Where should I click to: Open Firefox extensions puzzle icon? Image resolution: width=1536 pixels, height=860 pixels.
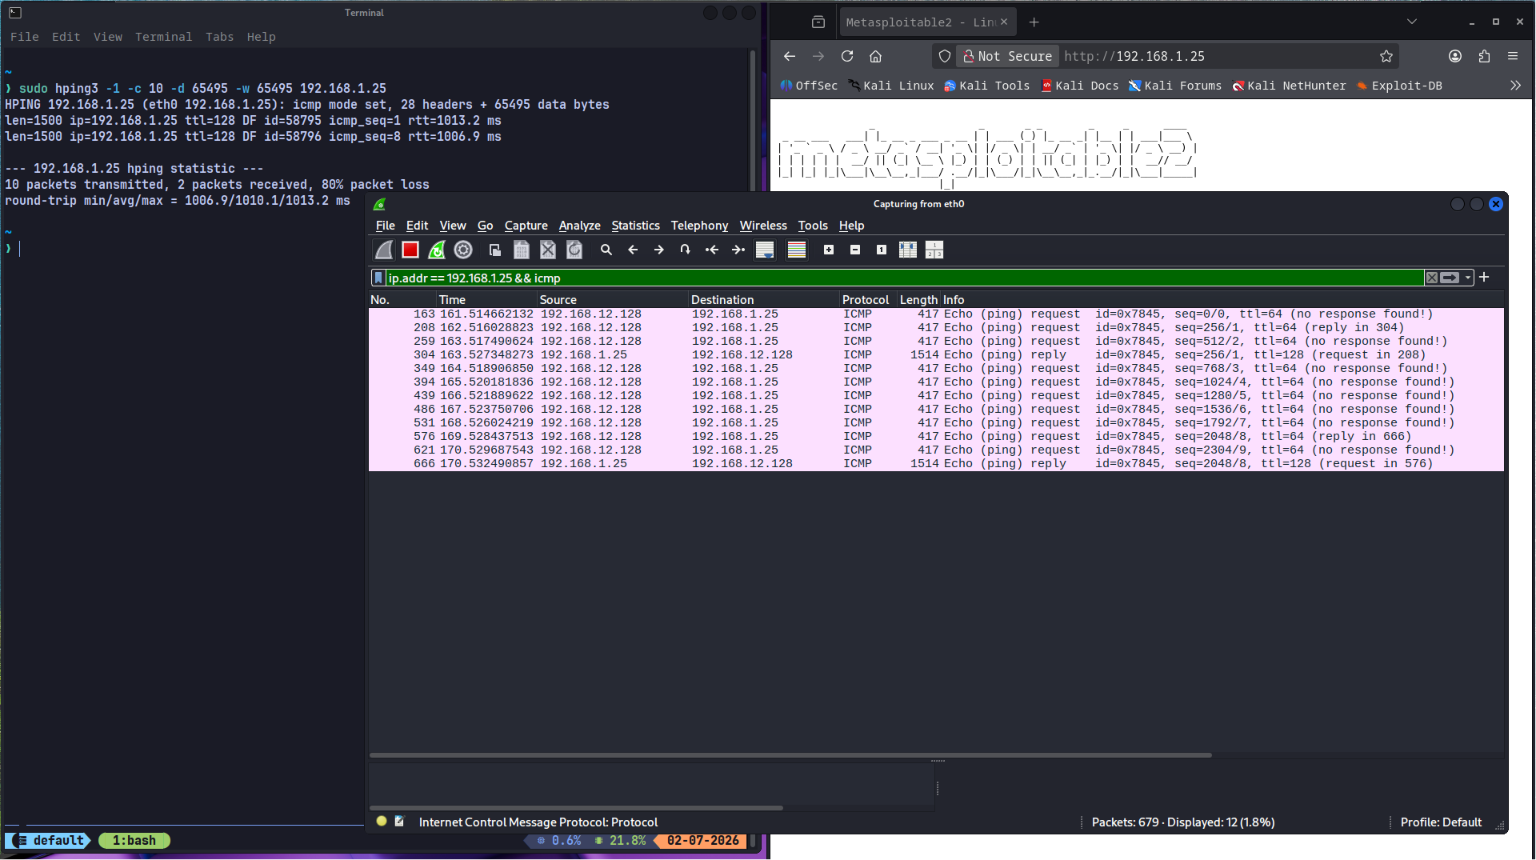coord(1484,56)
